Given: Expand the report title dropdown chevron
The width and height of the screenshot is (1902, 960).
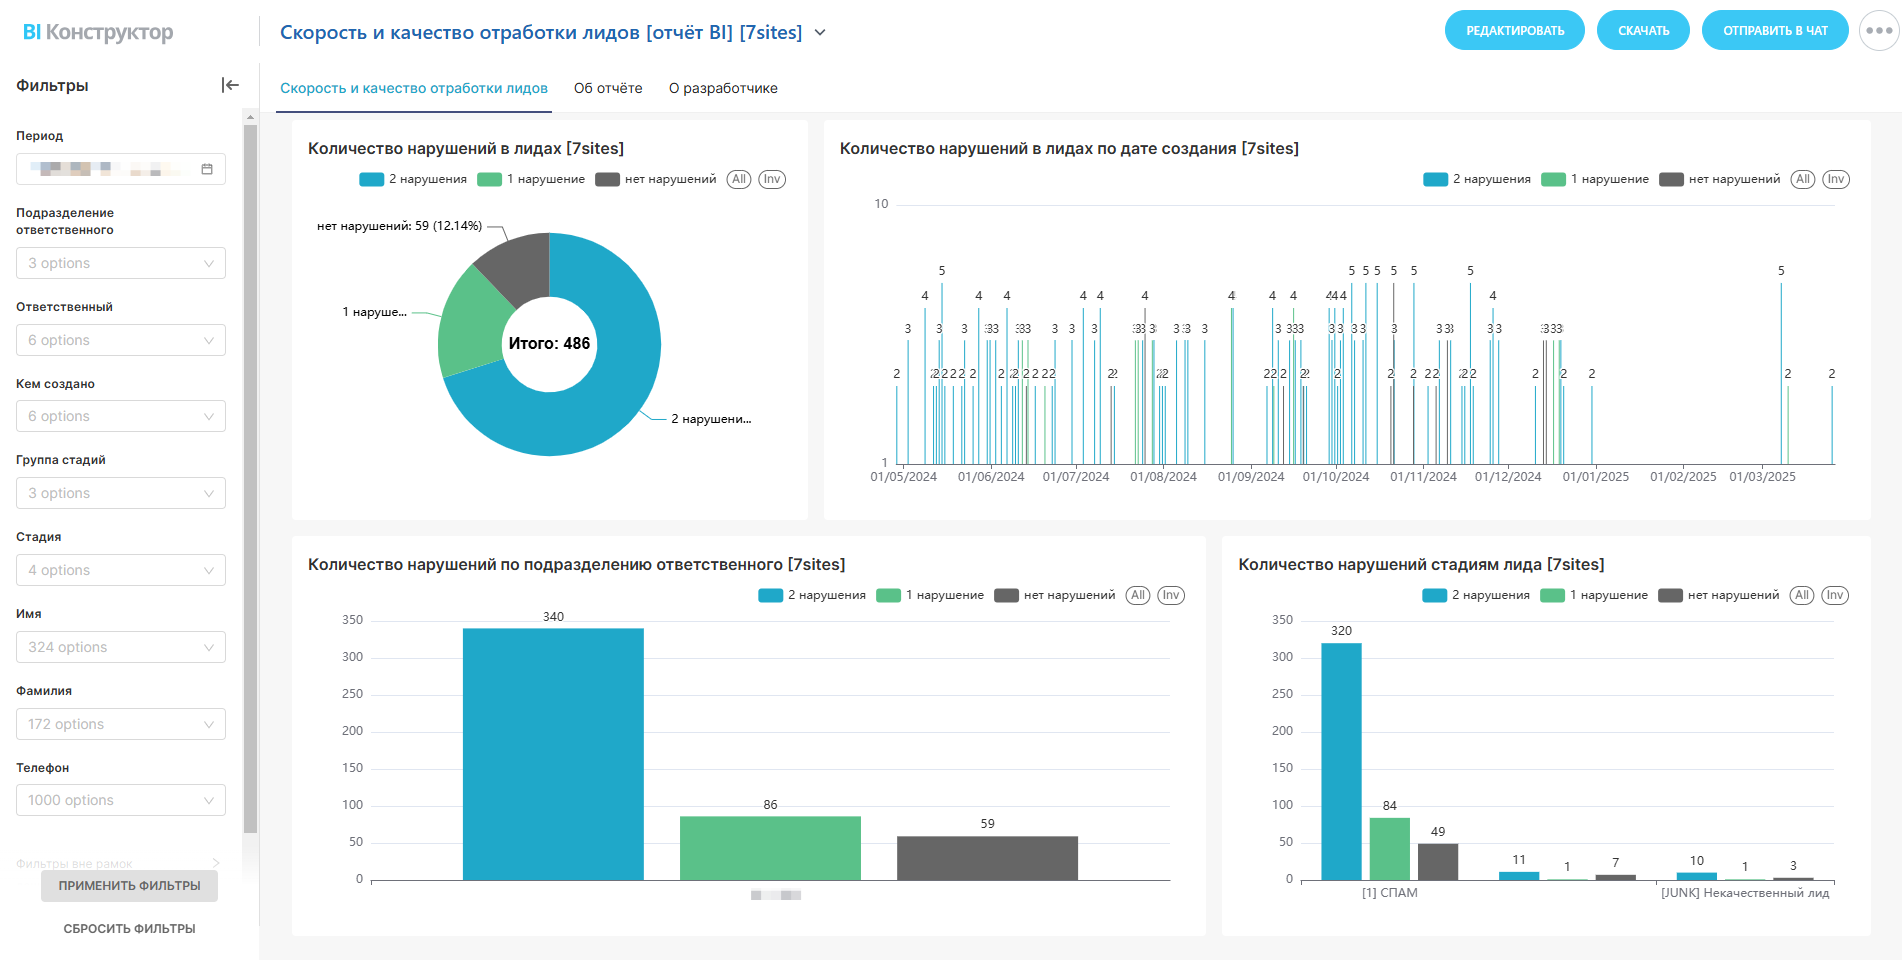Looking at the screenshot, I should point(820,32).
